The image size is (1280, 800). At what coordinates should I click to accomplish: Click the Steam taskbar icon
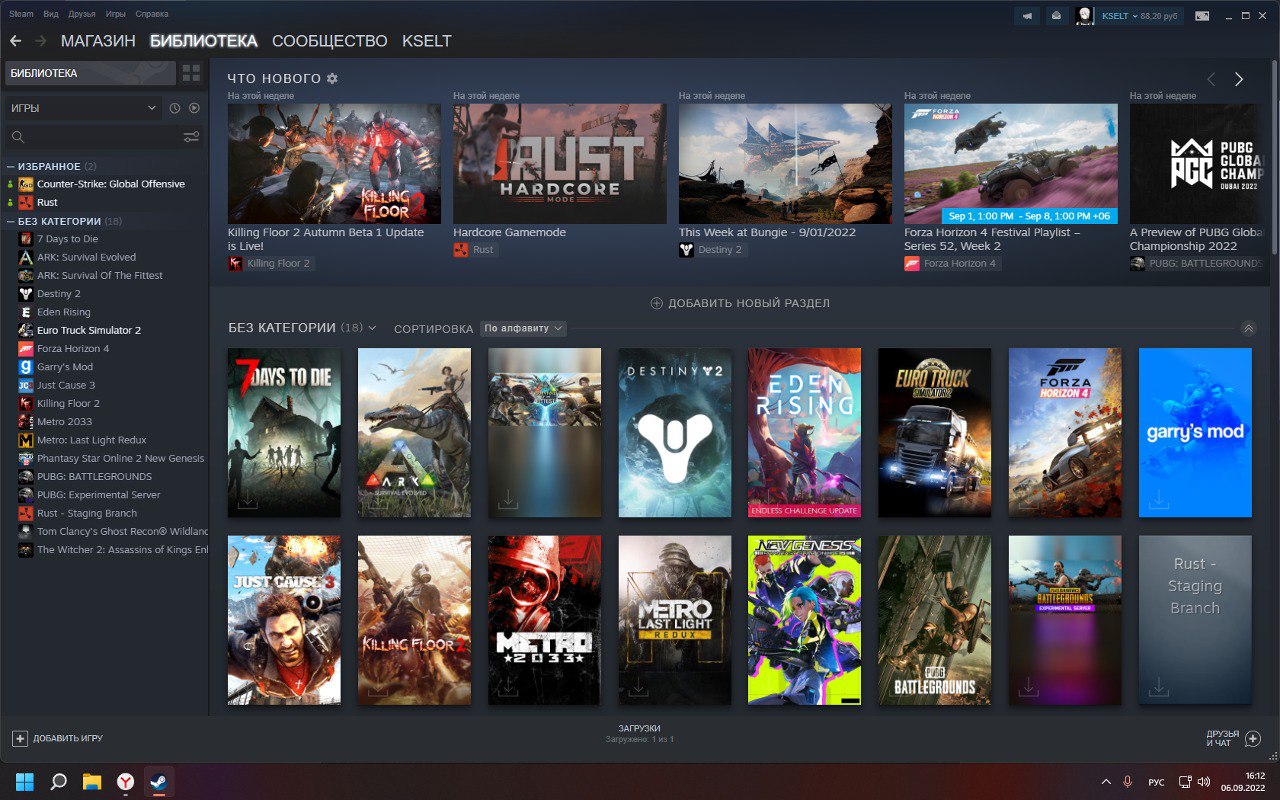point(158,781)
